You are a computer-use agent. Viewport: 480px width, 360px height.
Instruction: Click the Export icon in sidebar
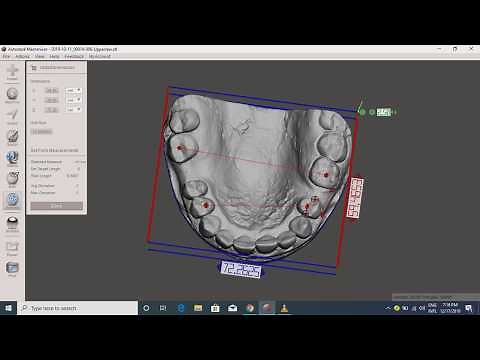tap(12, 248)
